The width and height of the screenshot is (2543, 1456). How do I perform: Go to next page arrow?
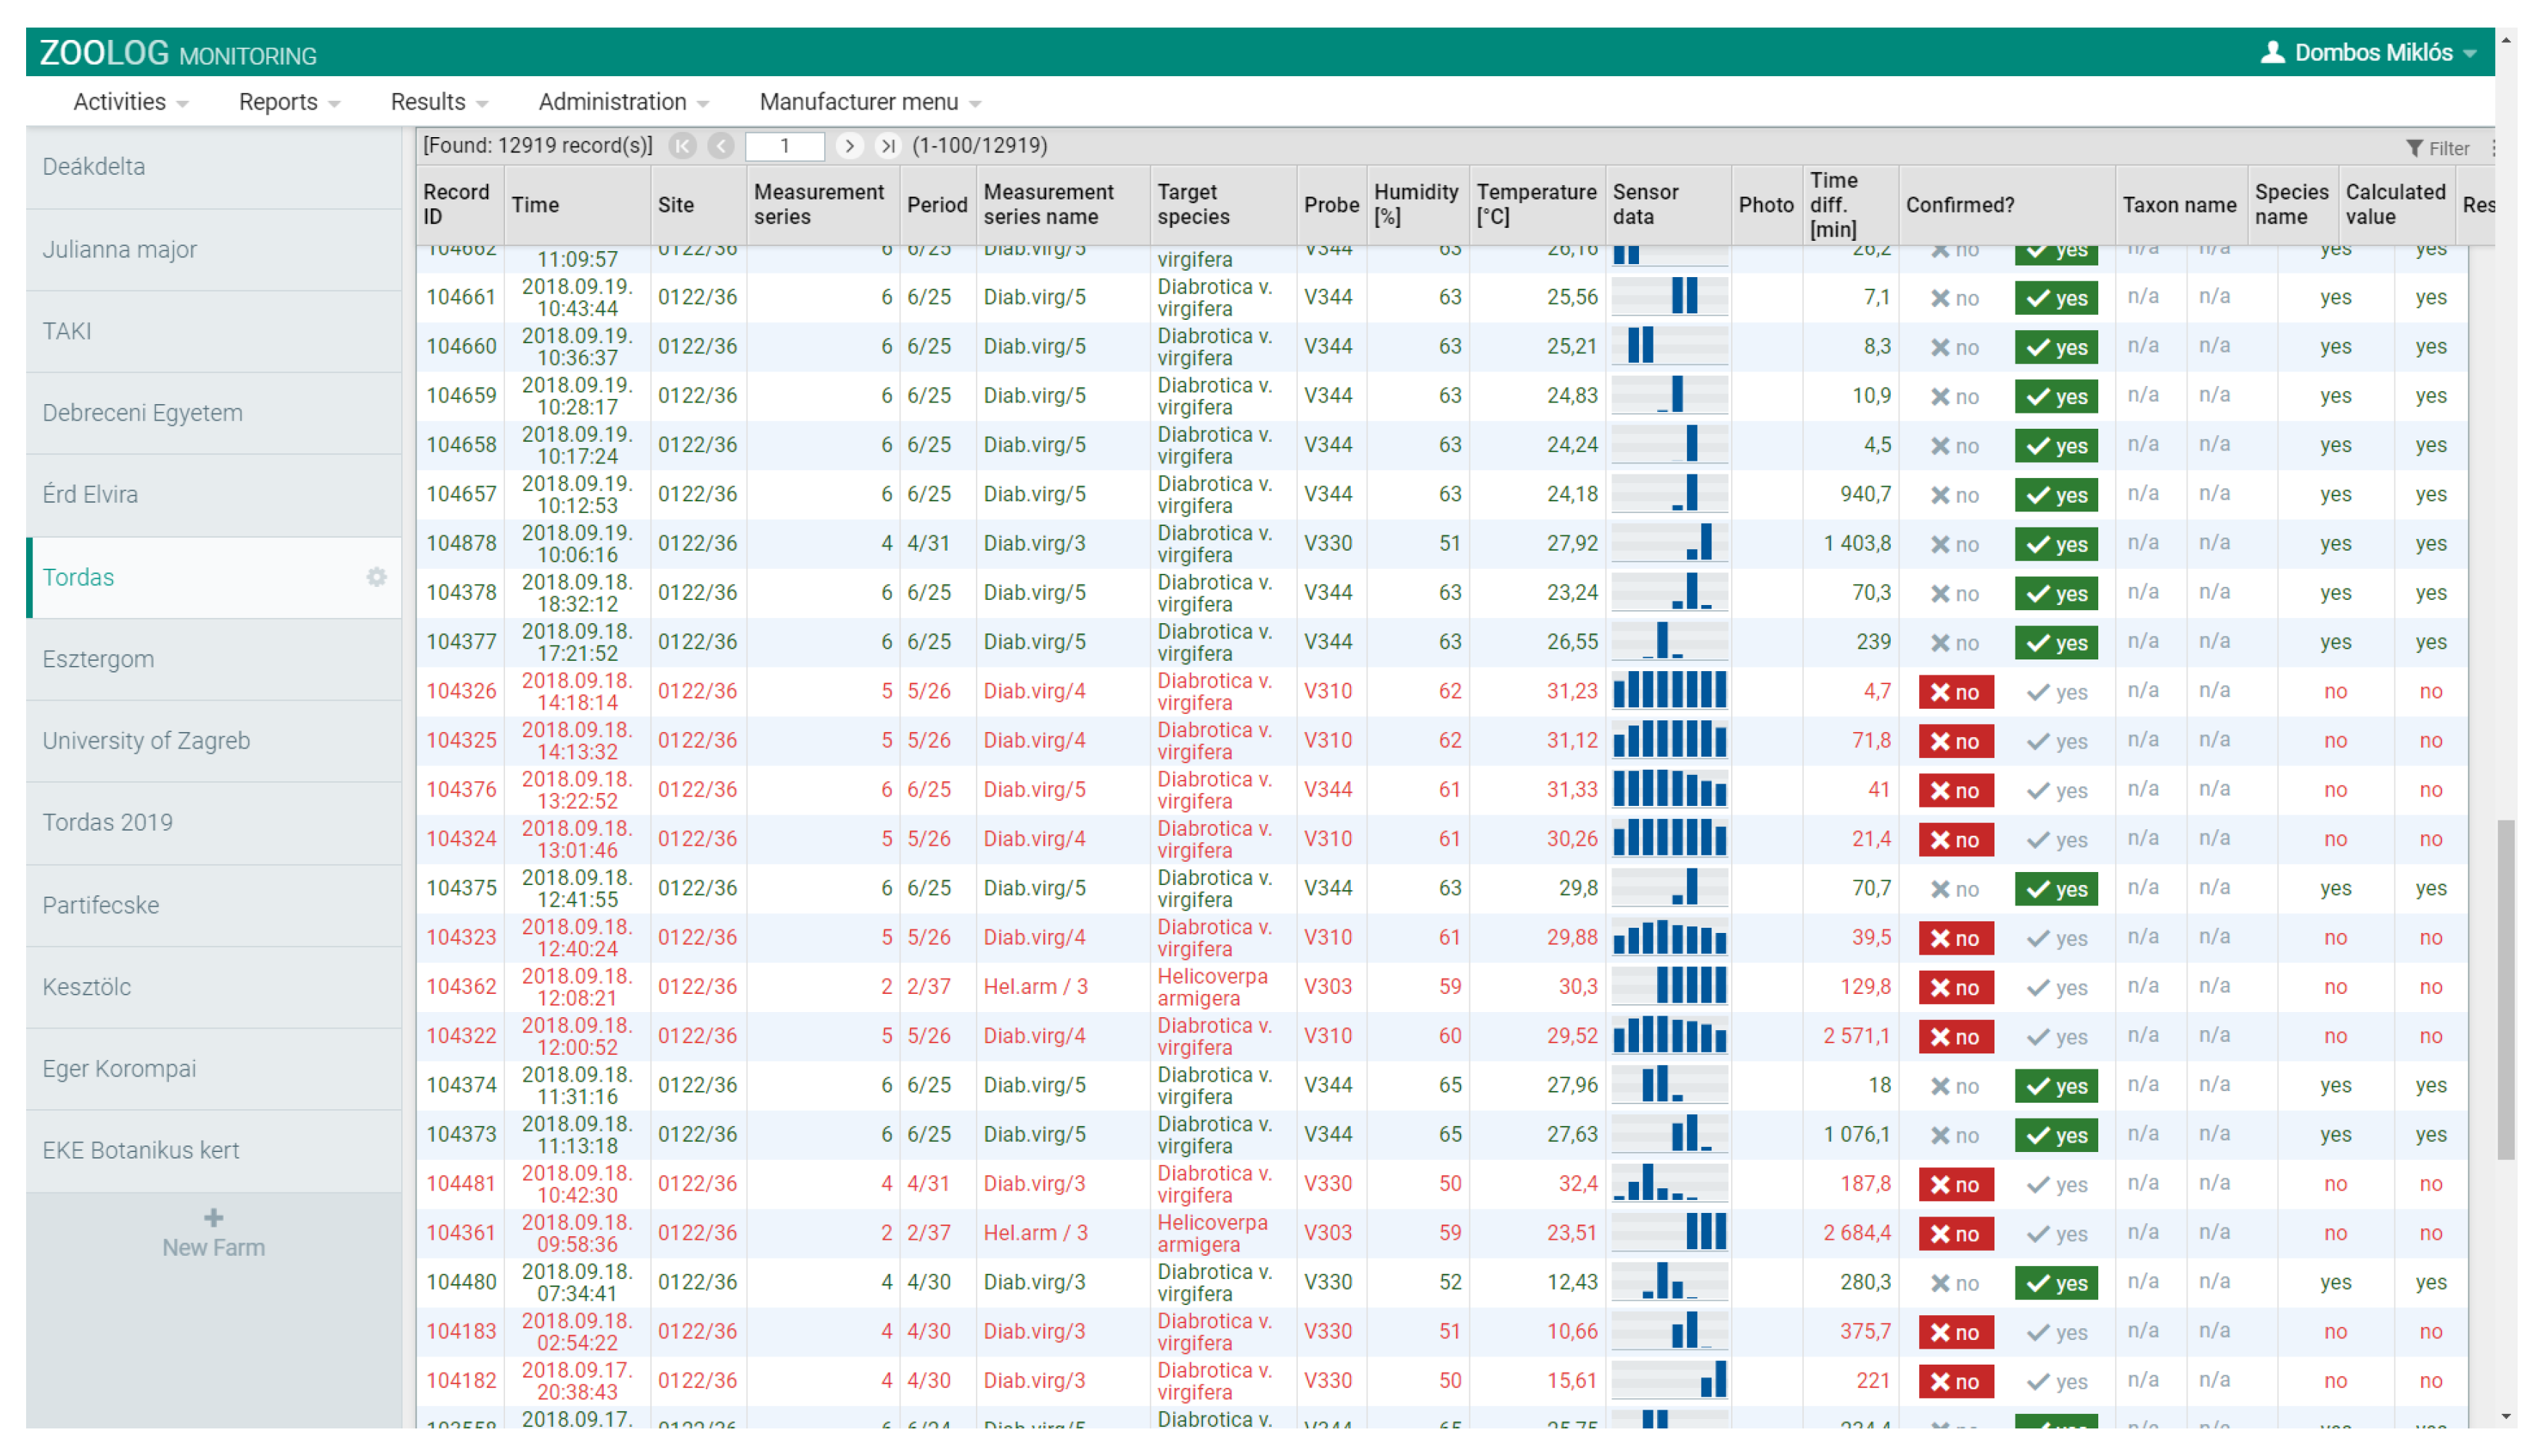pos(849,146)
